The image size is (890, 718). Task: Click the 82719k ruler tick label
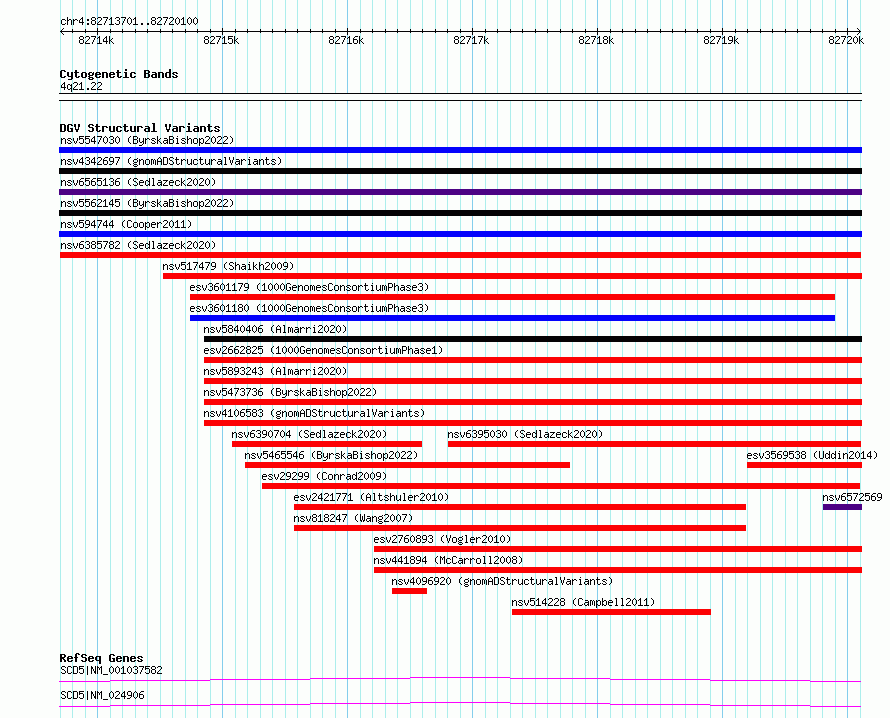(721, 40)
